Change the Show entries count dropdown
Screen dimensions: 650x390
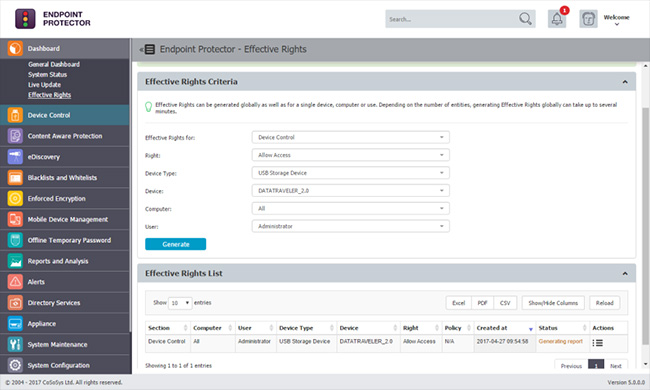(x=180, y=303)
